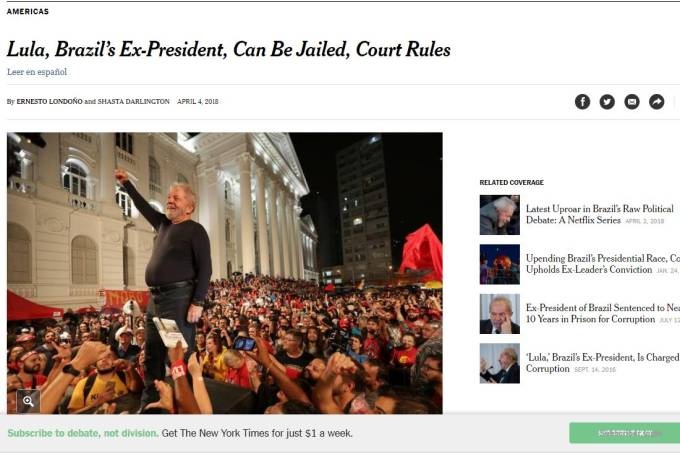Viewport: 680px width, 453px height.
Task: Click the green subscribe button in the banner
Action: (624, 433)
